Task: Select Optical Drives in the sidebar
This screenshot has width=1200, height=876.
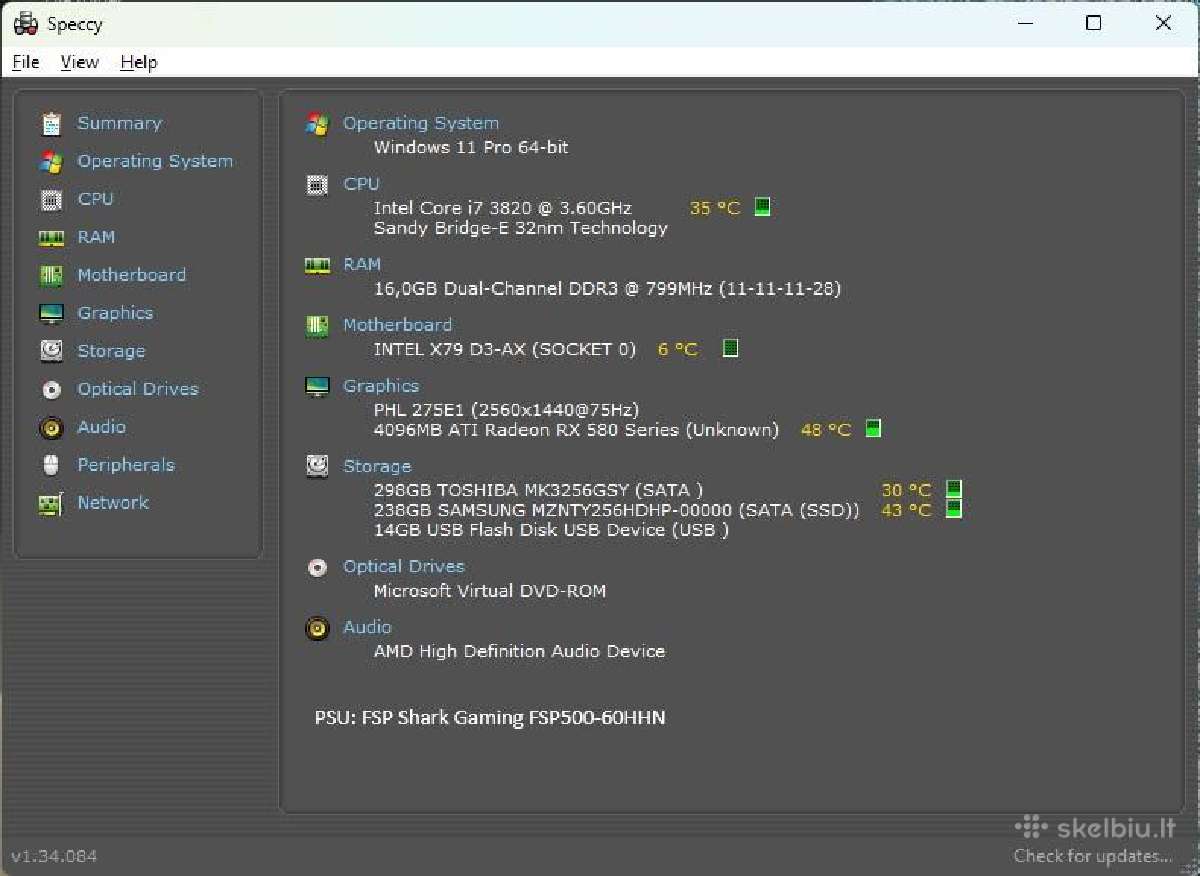Action: [138, 389]
